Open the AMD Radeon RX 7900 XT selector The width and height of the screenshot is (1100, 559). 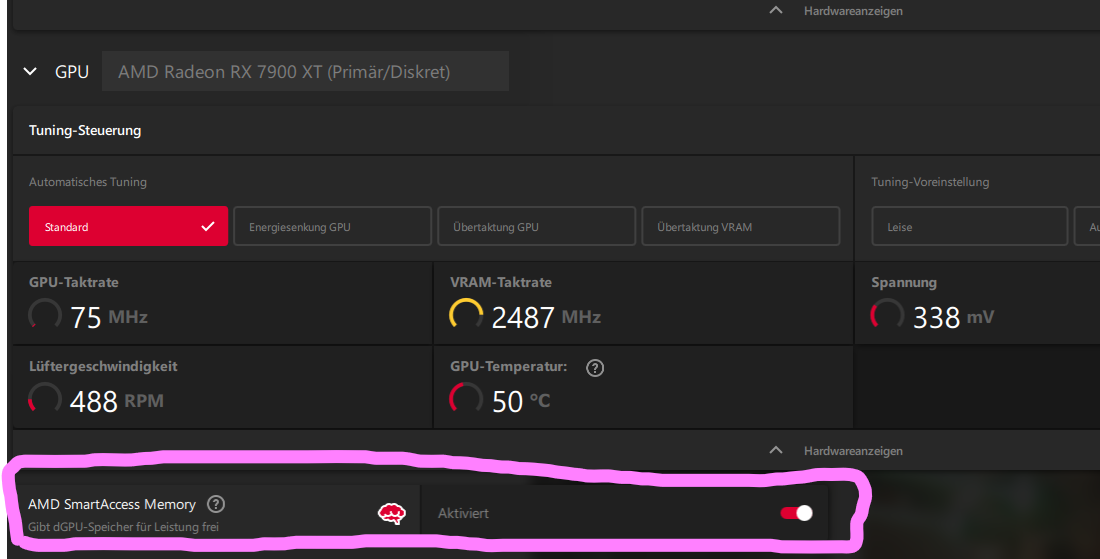(305, 71)
